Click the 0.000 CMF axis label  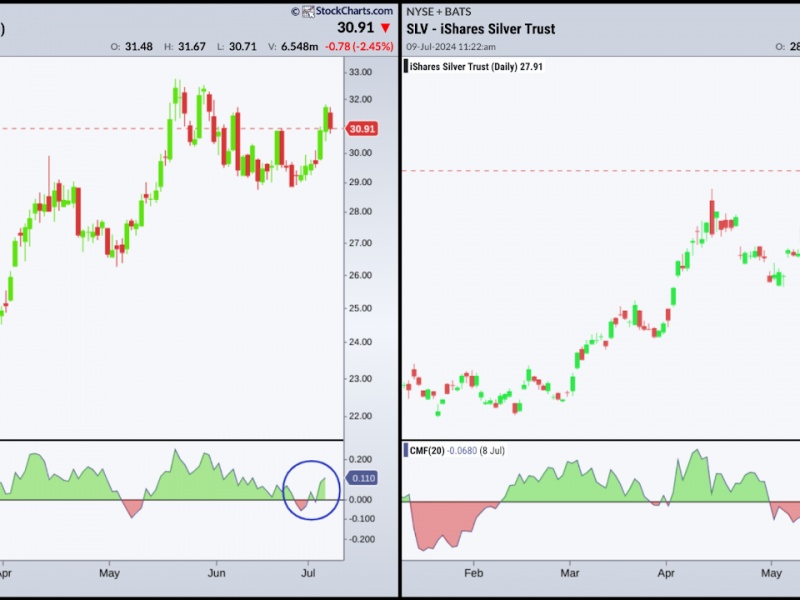click(360, 500)
